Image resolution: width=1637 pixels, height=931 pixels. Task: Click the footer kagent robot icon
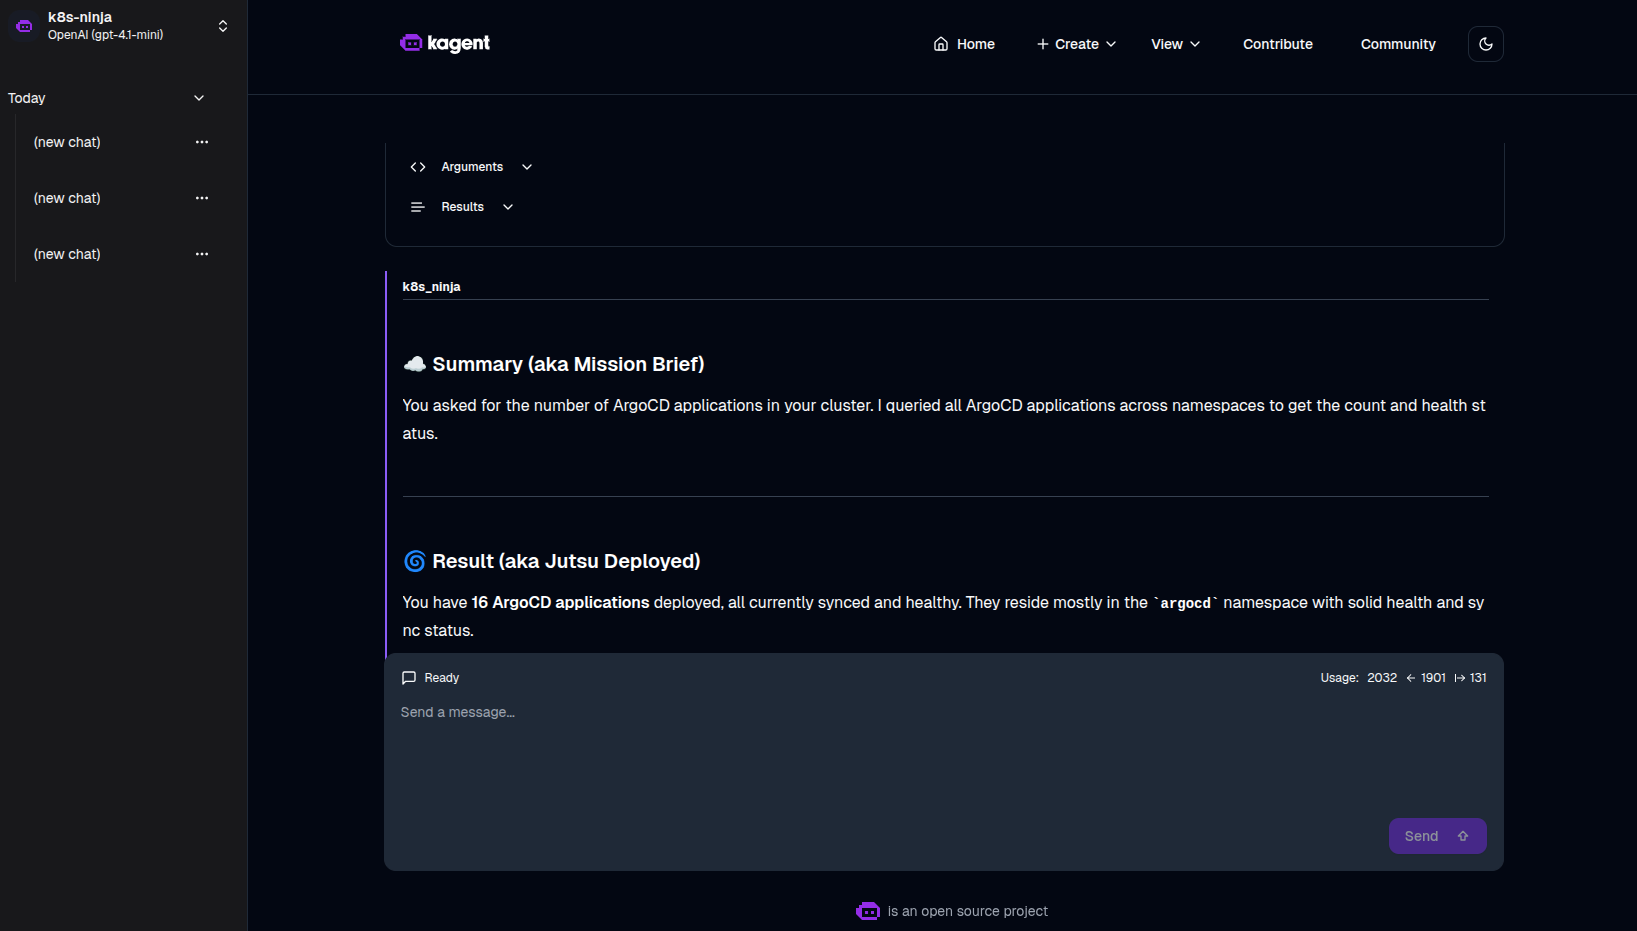868,911
